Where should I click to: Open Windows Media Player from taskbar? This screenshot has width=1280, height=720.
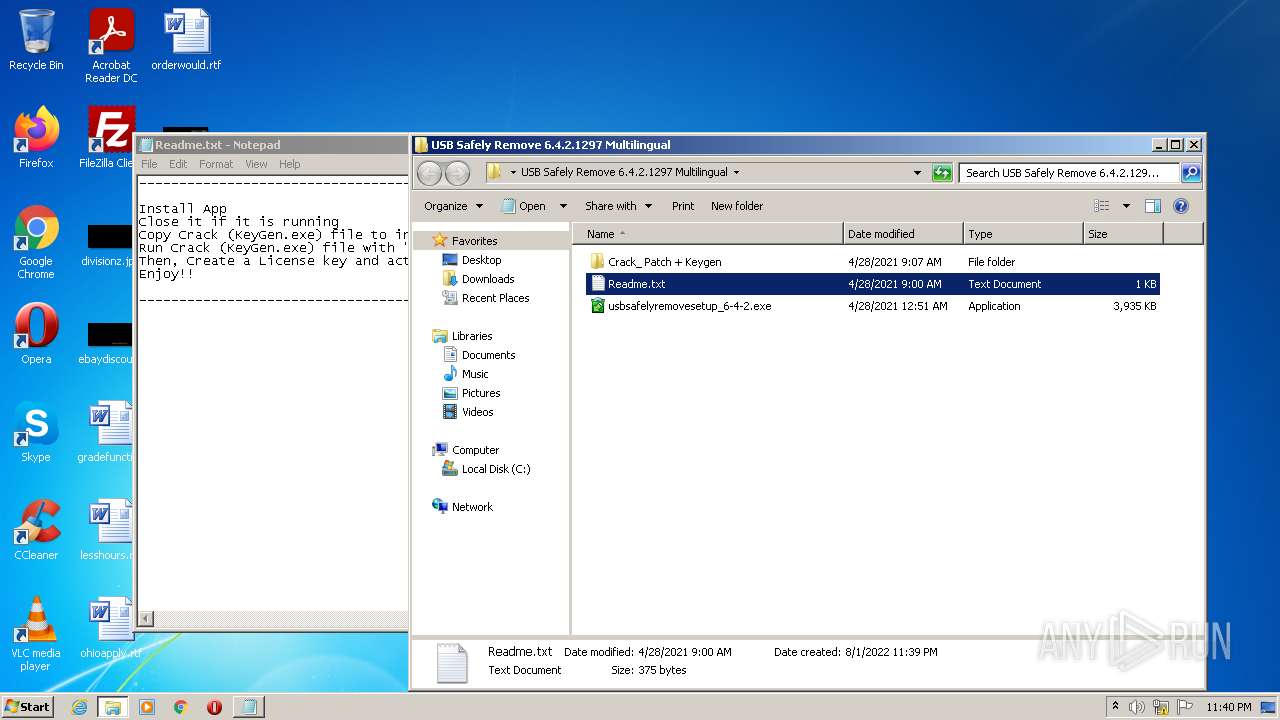coord(147,707)
